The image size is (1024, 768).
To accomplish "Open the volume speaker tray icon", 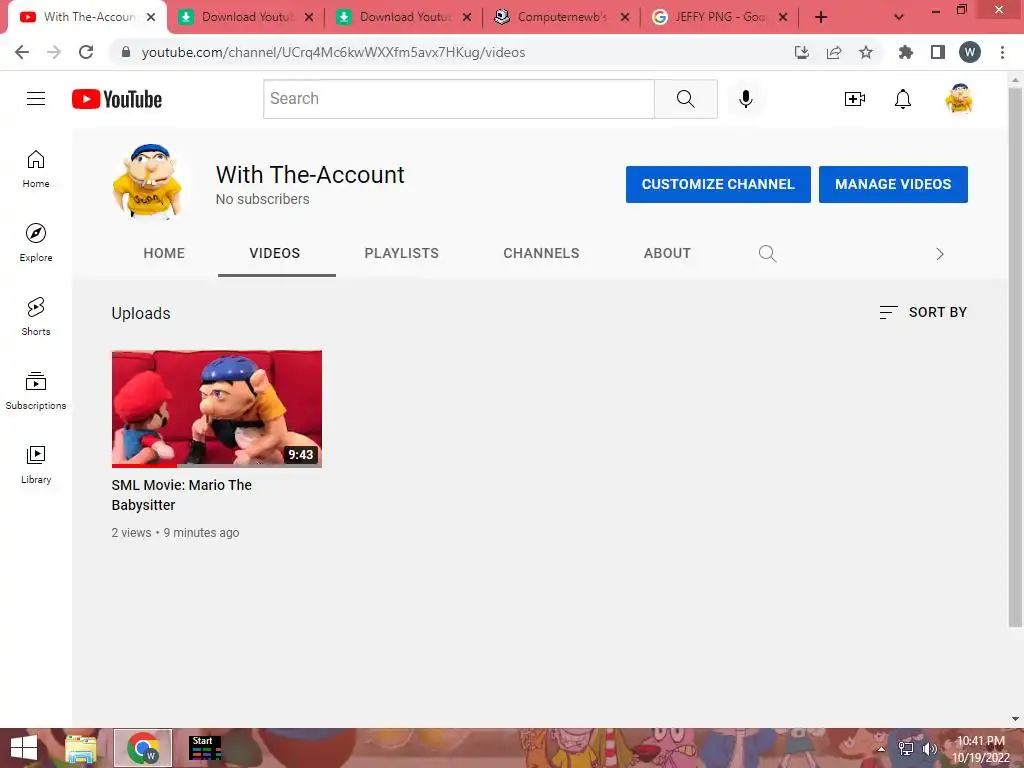I will 929,748.
